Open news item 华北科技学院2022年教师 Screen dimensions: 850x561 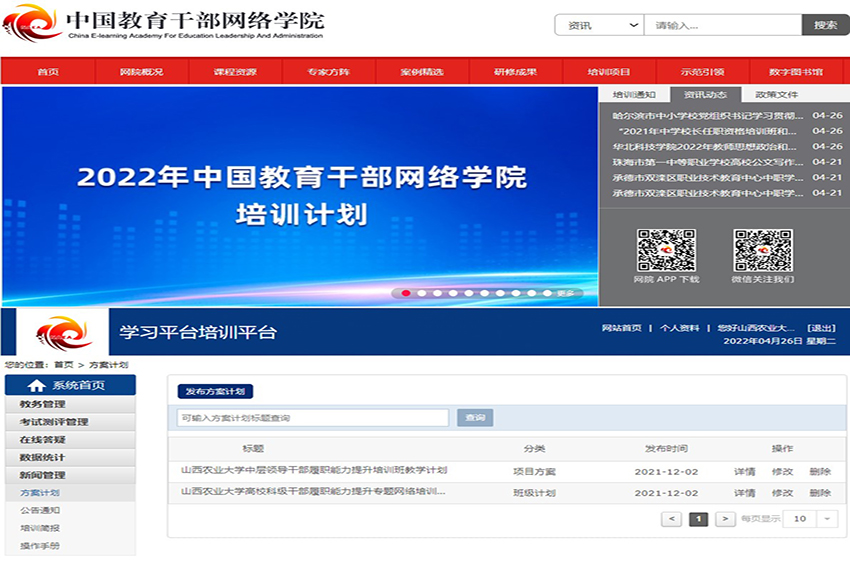(x=705, y=146)
